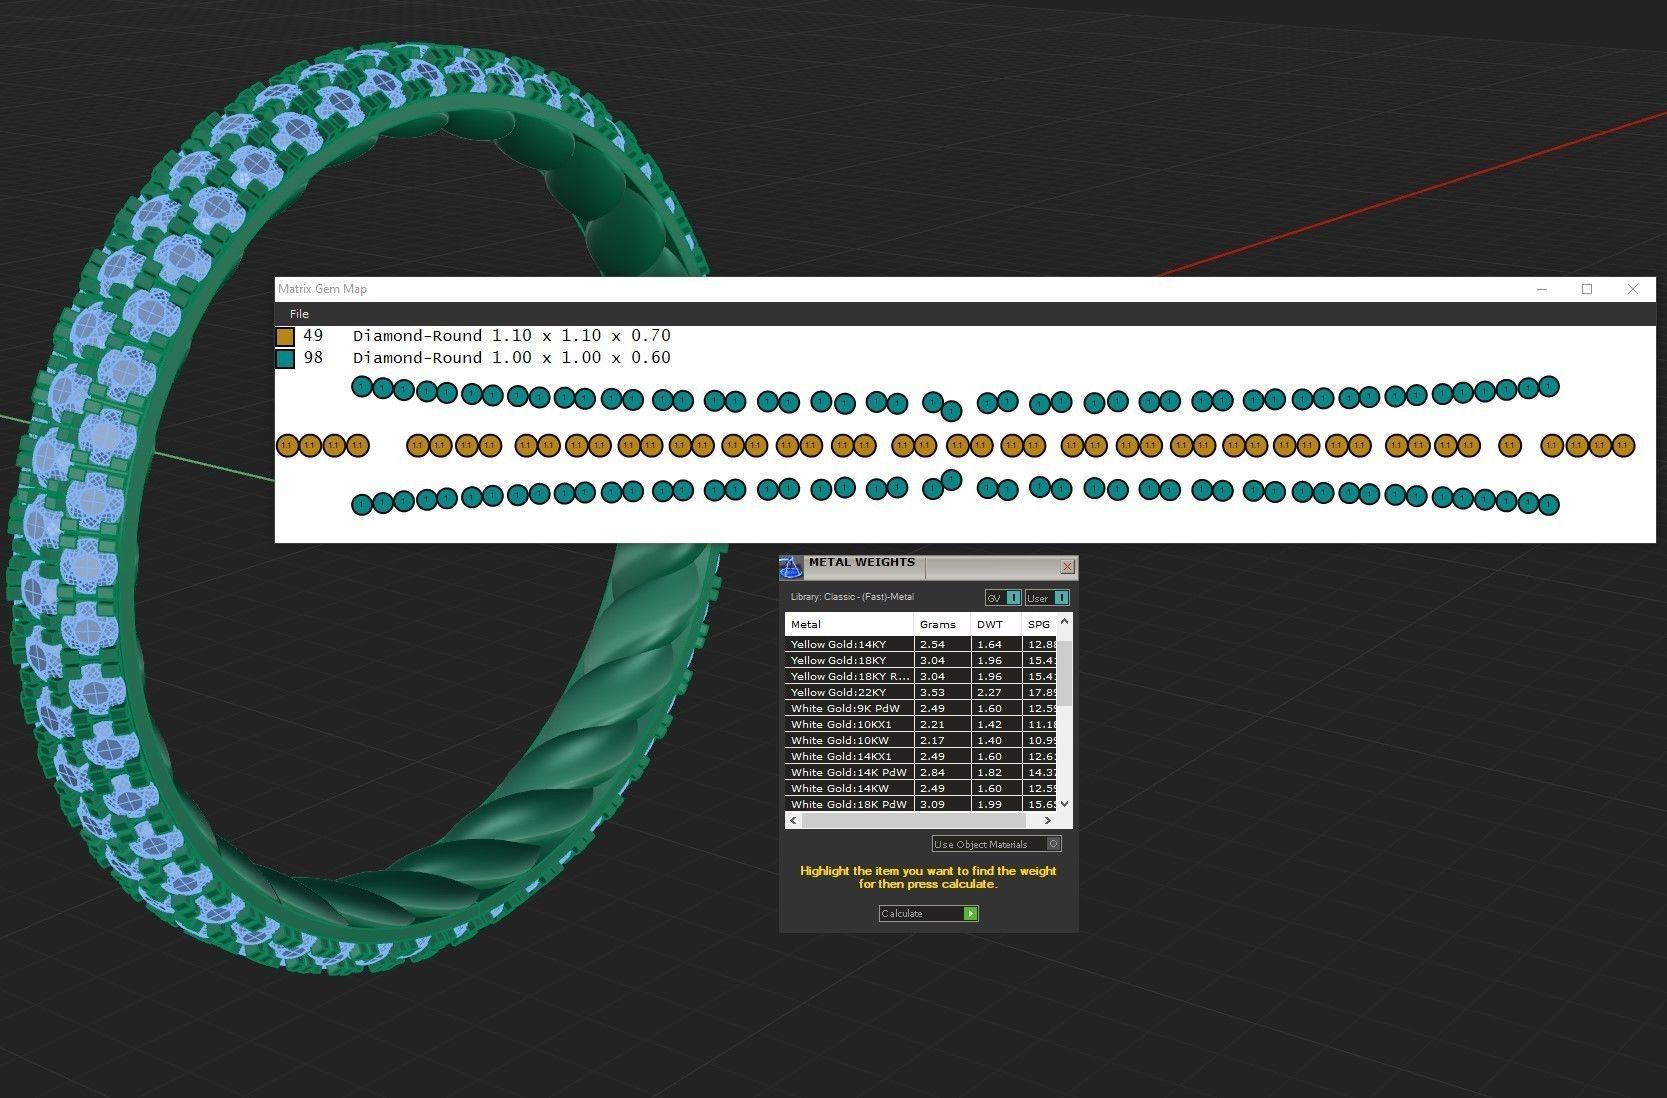This screenshot has height=1098, width=1667.
Task: Click the Calculate button
Action: coord(928,913)
